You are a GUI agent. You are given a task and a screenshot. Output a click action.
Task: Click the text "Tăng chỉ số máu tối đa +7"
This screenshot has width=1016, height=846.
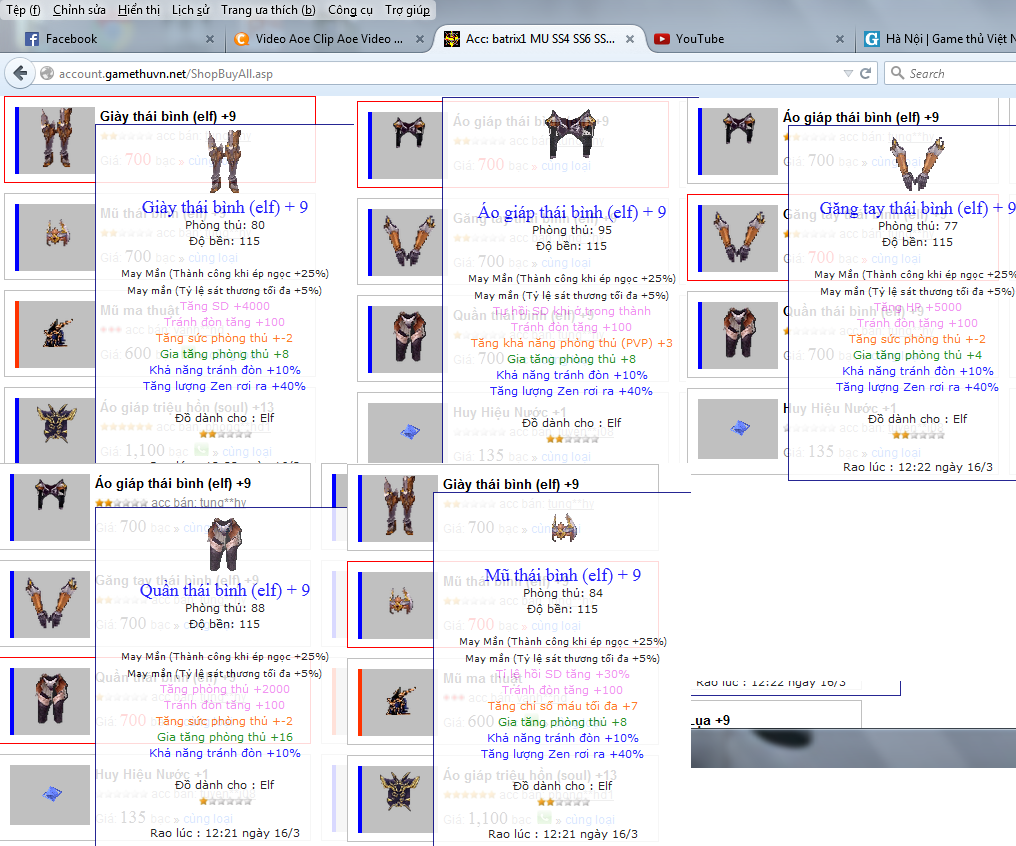point(562,706)
